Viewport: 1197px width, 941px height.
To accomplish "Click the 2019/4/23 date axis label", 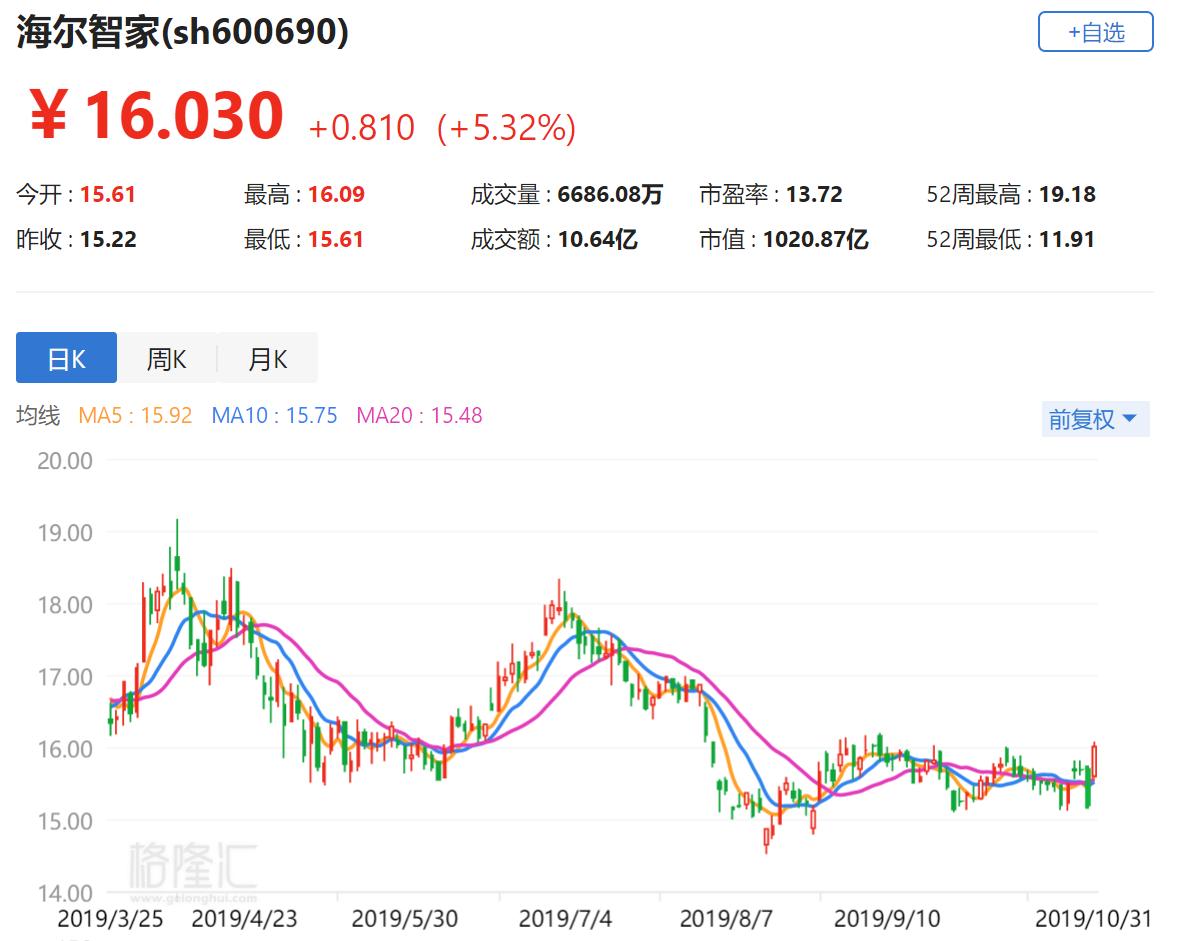I will pos(244,918).
